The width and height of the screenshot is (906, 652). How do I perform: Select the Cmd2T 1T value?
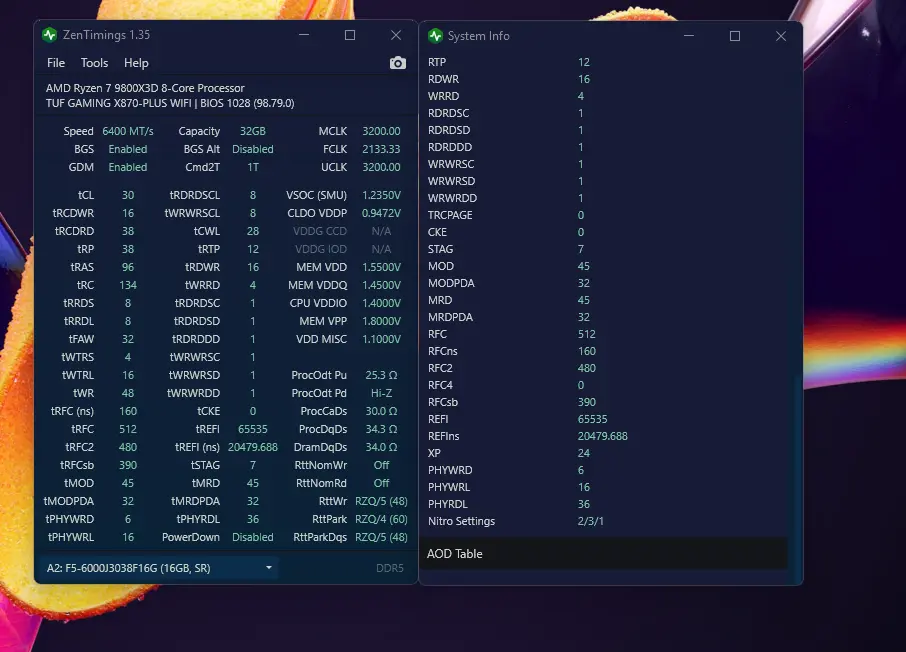click(253, 167)
